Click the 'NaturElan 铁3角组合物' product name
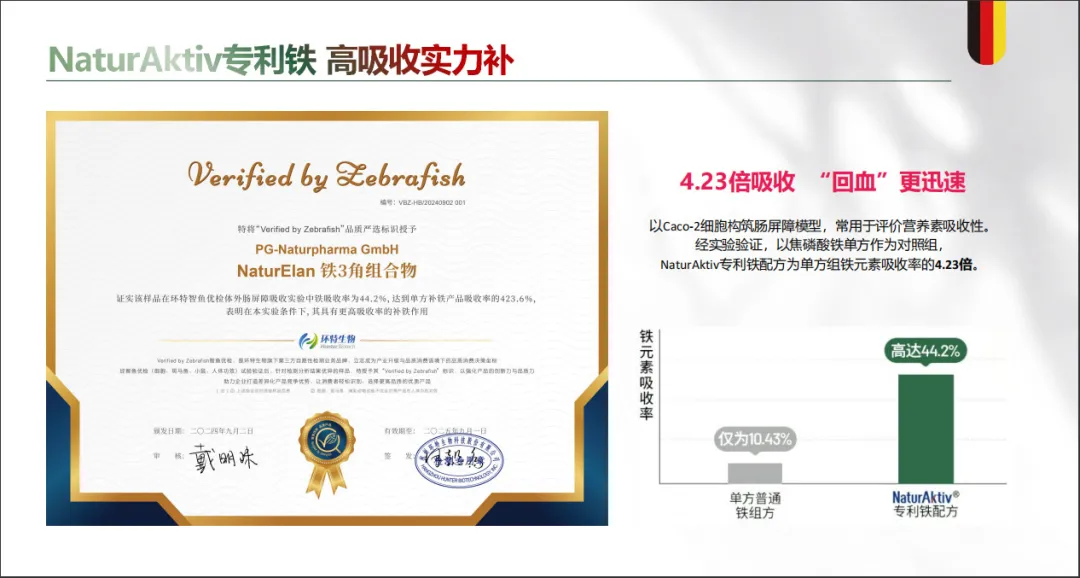The height and width of the screenshot is (578, 1080). click(327, 270)
